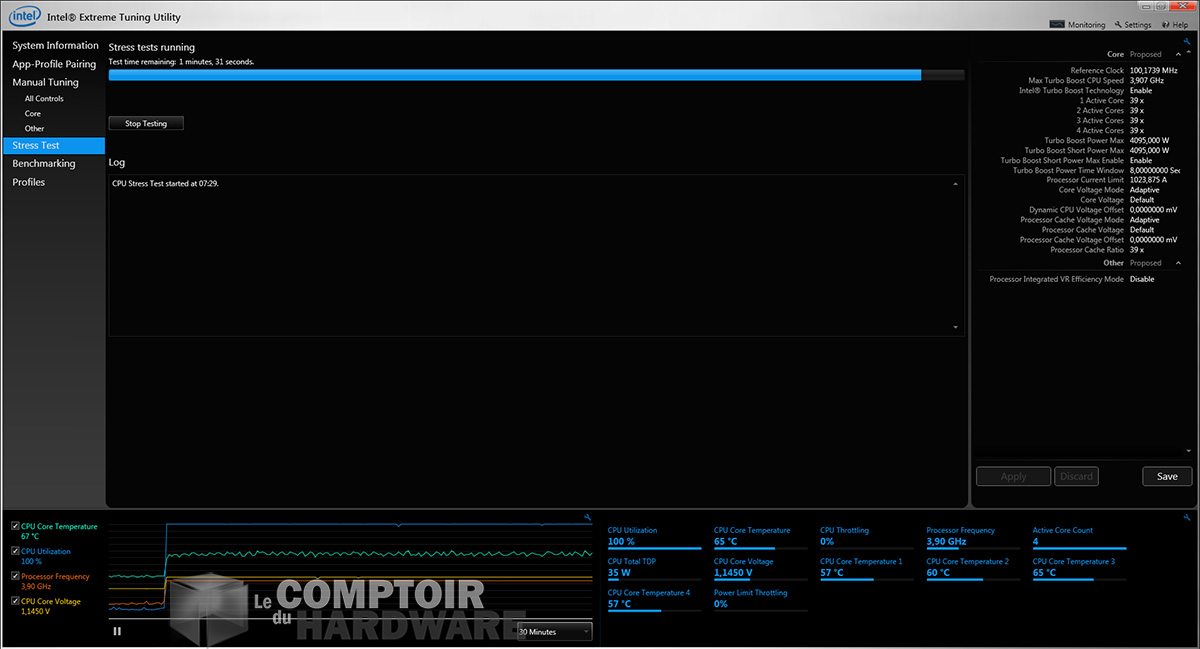Click the Active Core Count tile
Image resolution: width=1200 pixels, height=649 pixels.
click(1080, 537)
